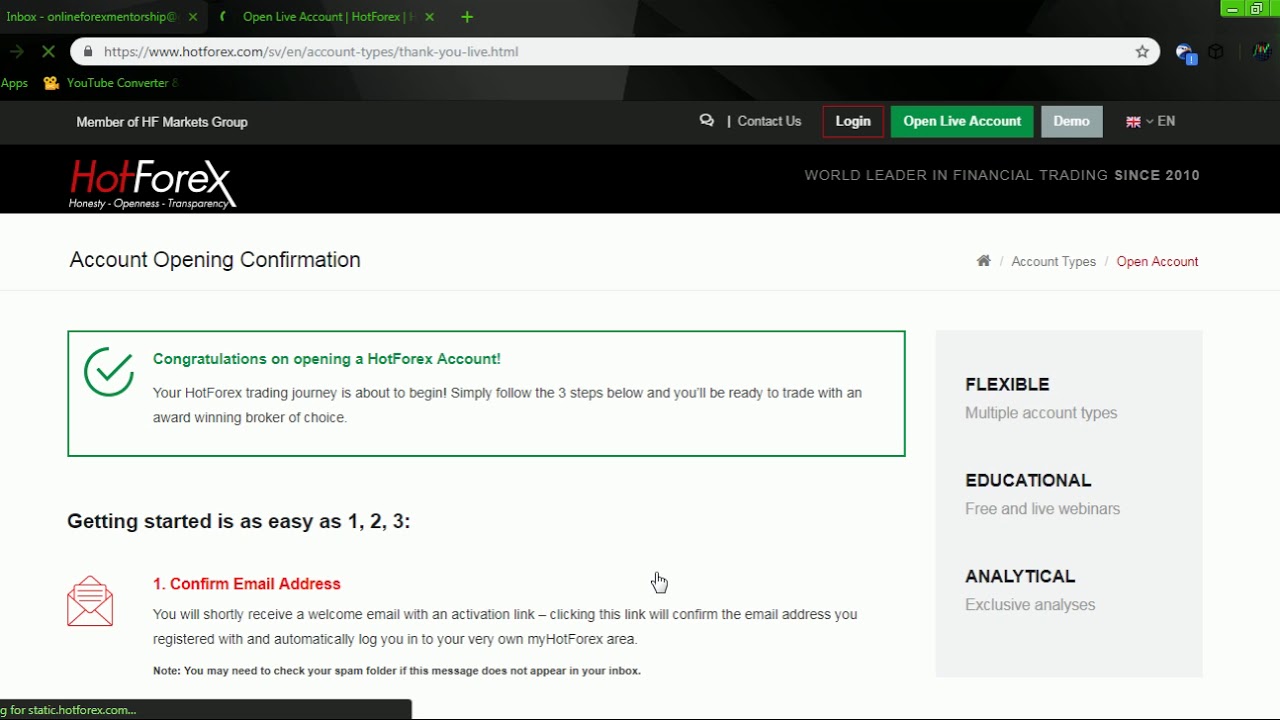Open the live chat bubble icon

click(707, 121)
